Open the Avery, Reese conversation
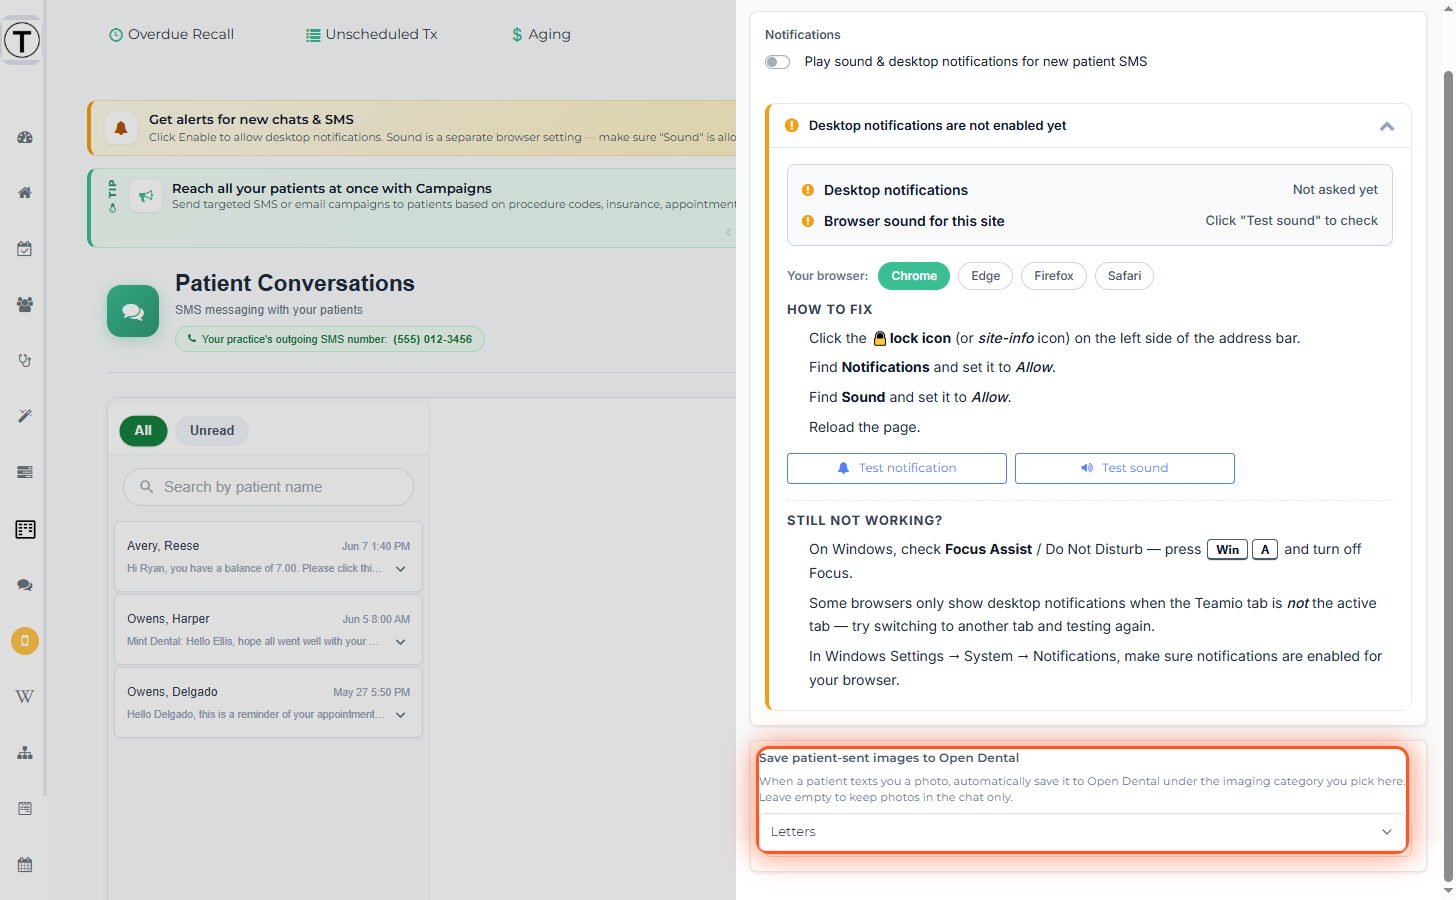This screenshot has height=900, width=1456. pos(268,557)
